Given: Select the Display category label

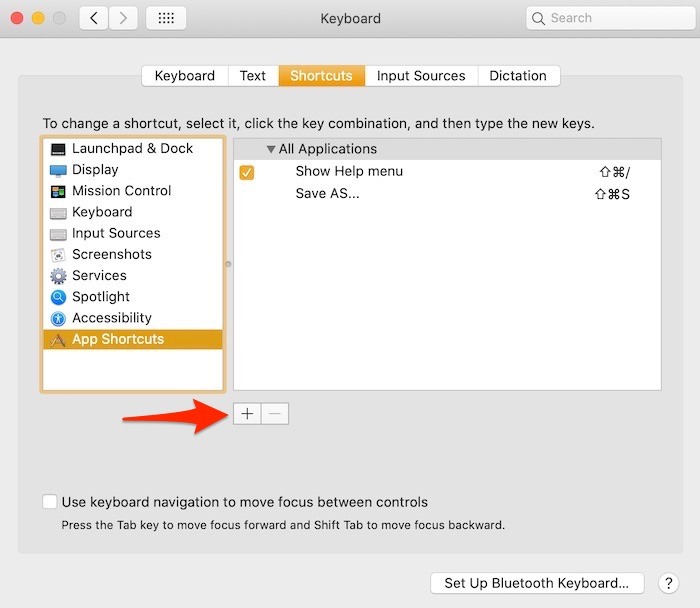Looking at the screenshot, I should point(95,170).
